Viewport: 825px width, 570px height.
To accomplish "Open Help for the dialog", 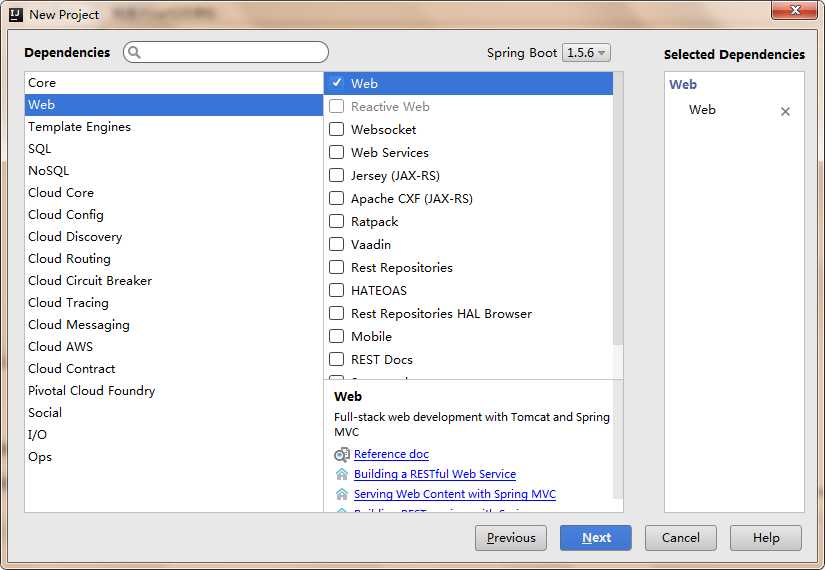I will 766,537.
